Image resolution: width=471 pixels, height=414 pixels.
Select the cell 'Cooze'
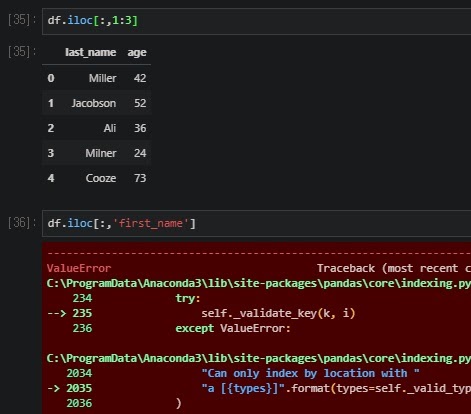(101, 178)
